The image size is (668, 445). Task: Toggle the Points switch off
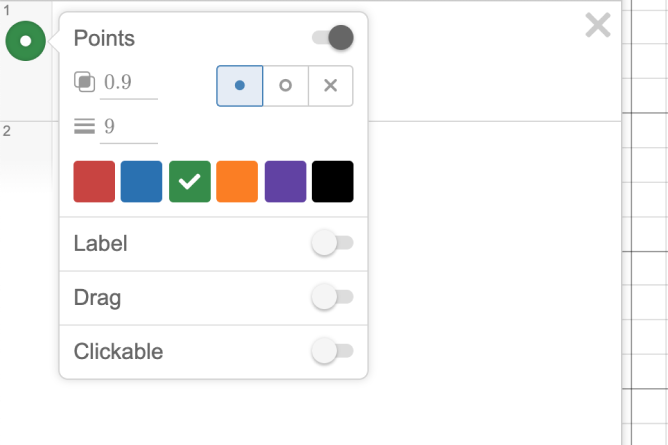pyautogui.click(x=333, y=38)
